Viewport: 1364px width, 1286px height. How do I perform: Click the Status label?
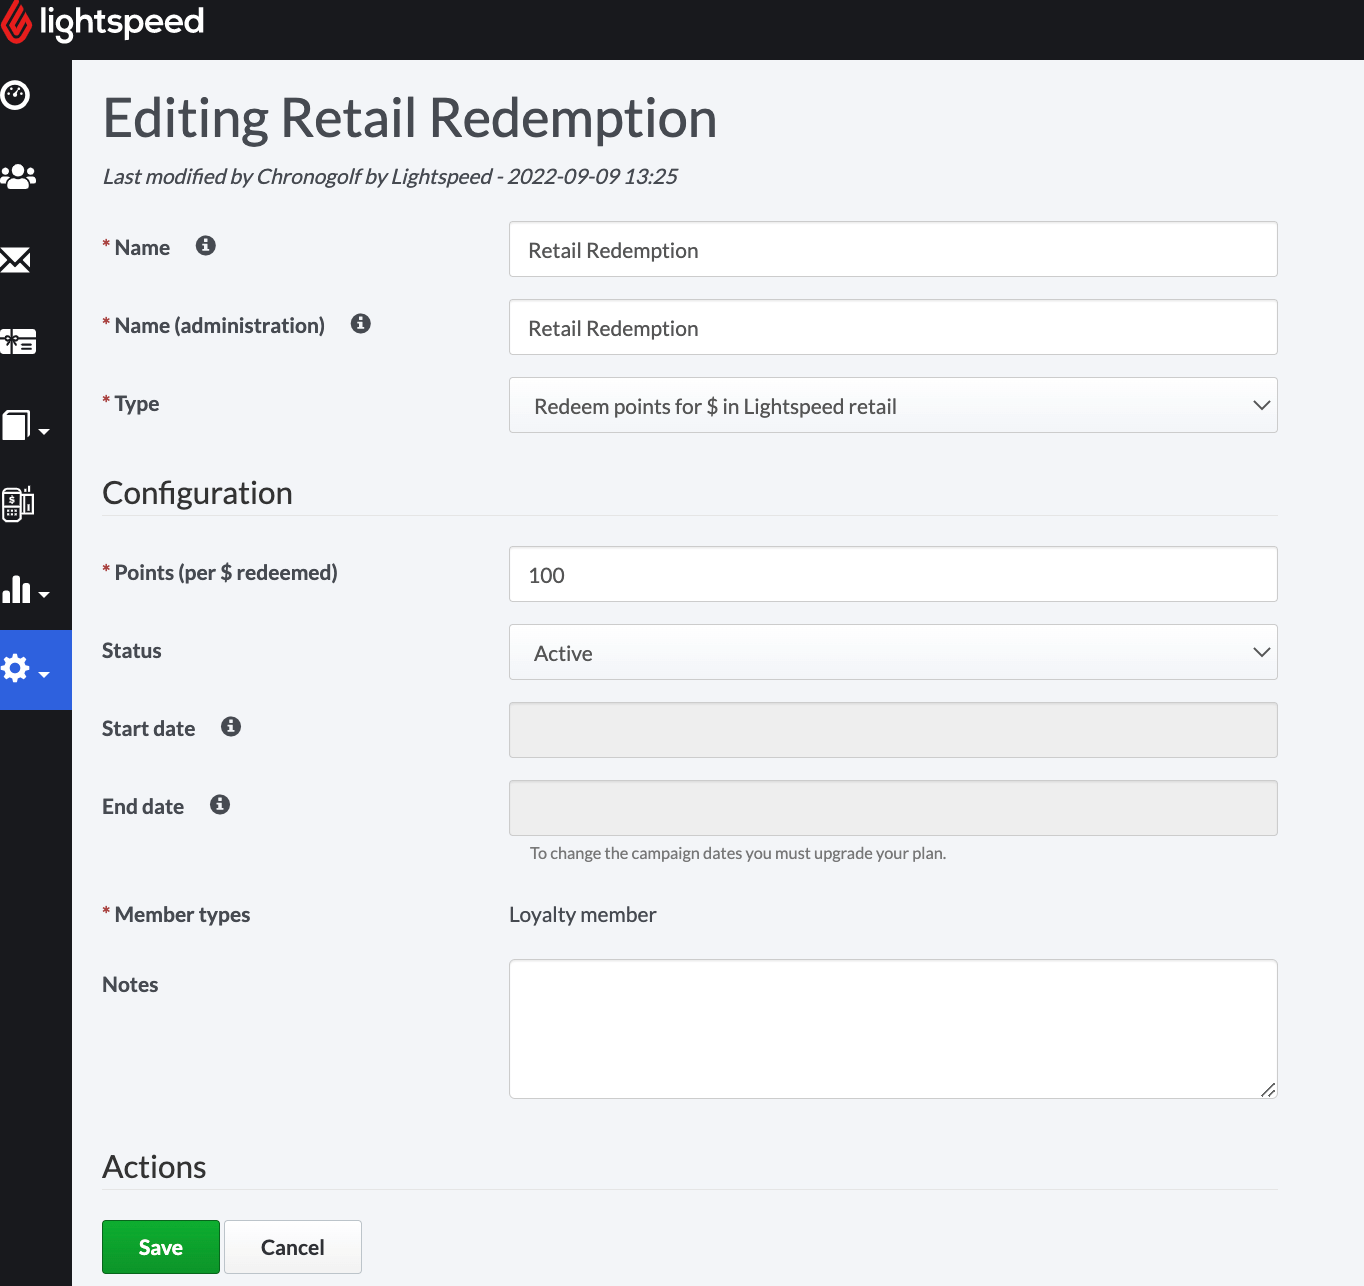coord(132,651)
